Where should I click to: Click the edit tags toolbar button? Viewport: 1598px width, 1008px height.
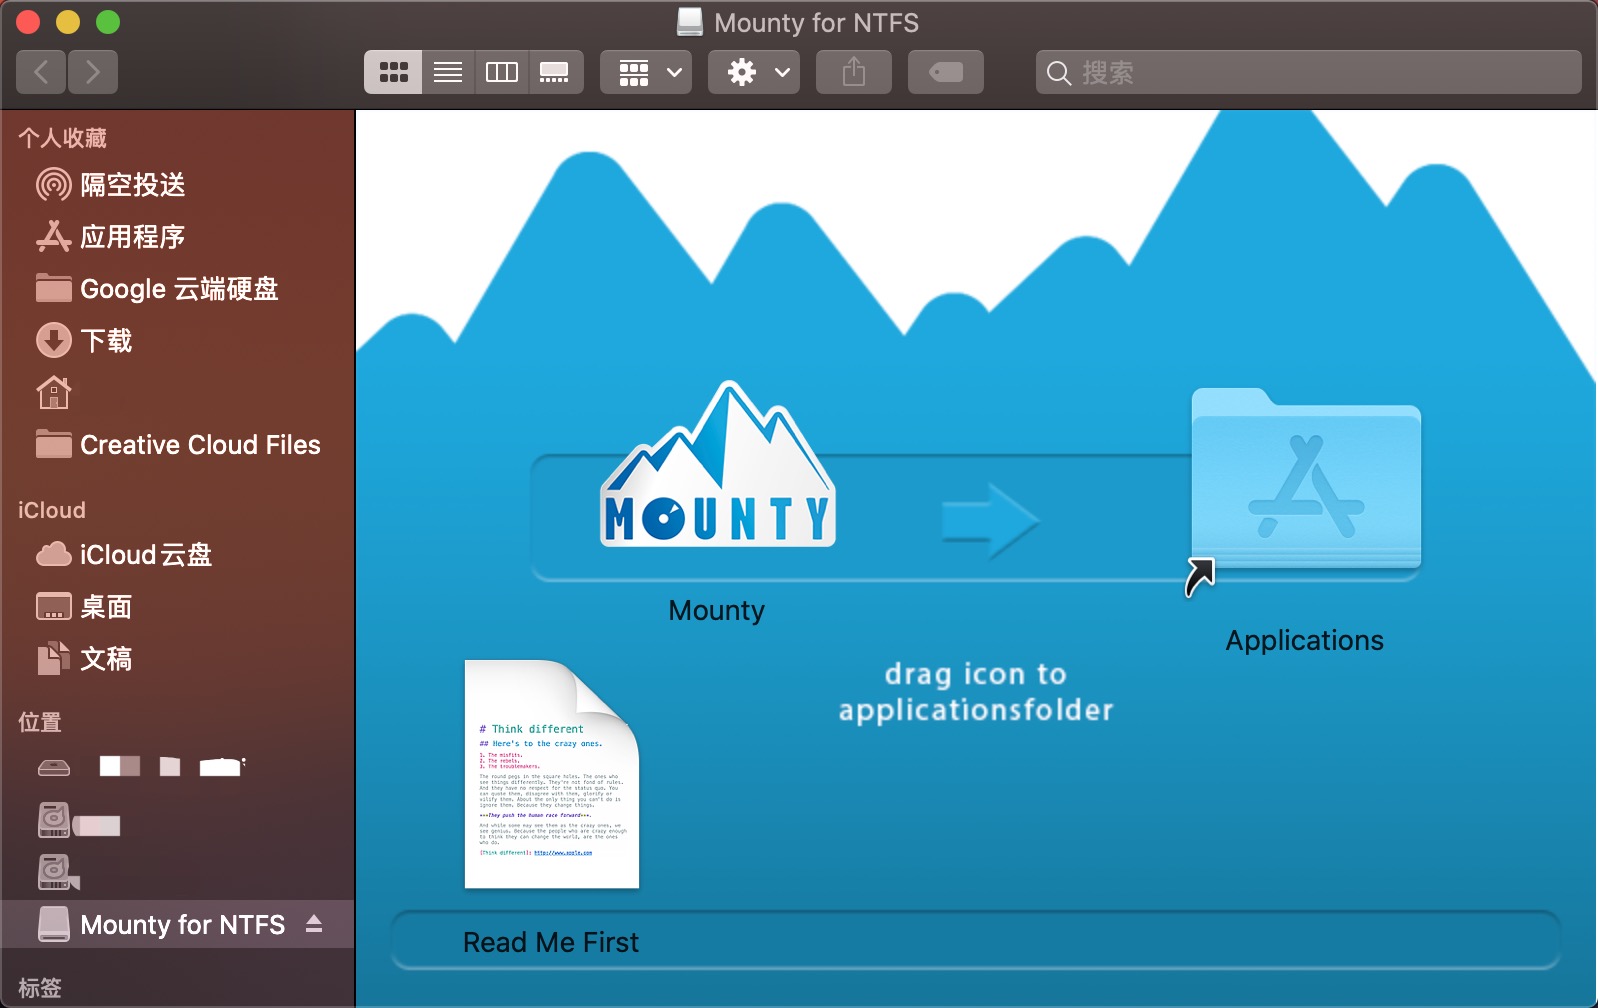click(x=946, y=72)
